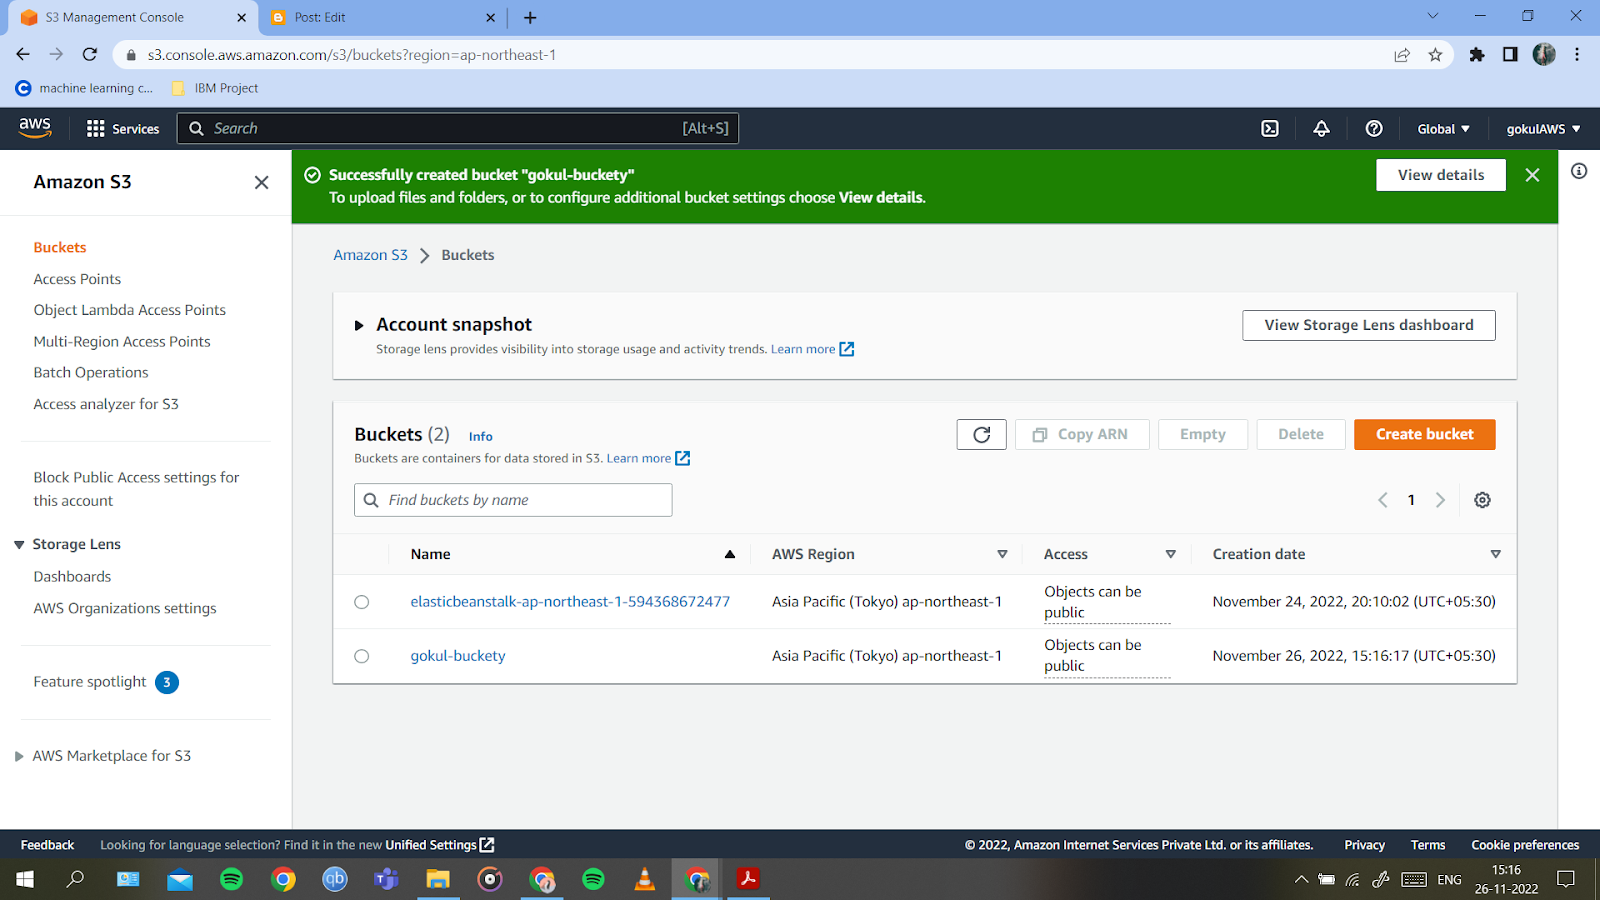The image size is (1600, 900).
Task: Open the info panel icon at right edge
Action: [1579, 171]
